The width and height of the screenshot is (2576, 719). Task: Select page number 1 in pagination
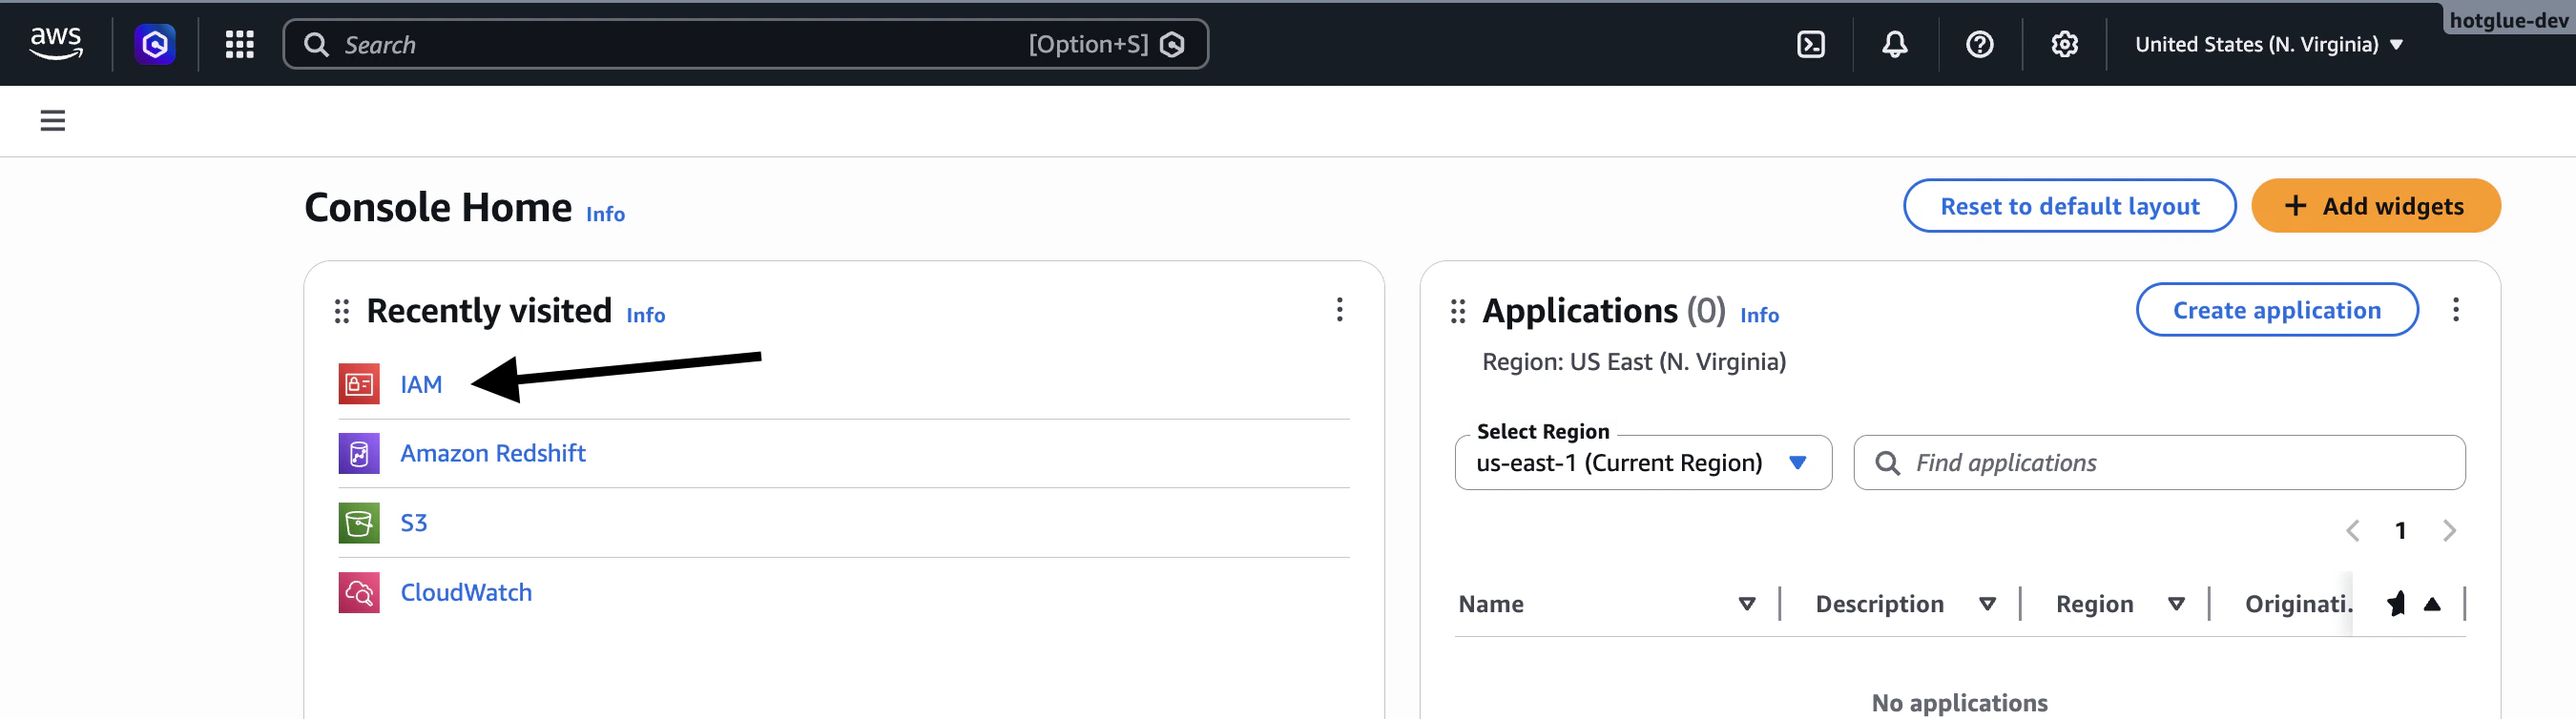pos(2400,531)
